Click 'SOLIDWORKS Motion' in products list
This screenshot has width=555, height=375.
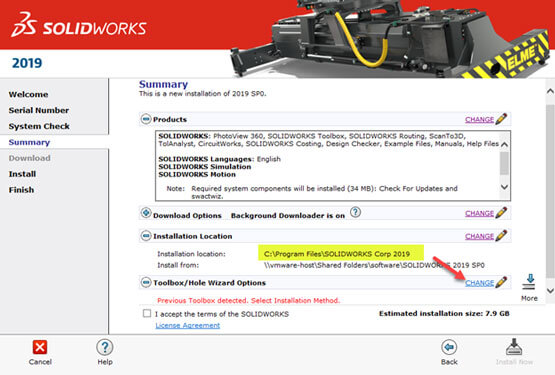point(197,174)
